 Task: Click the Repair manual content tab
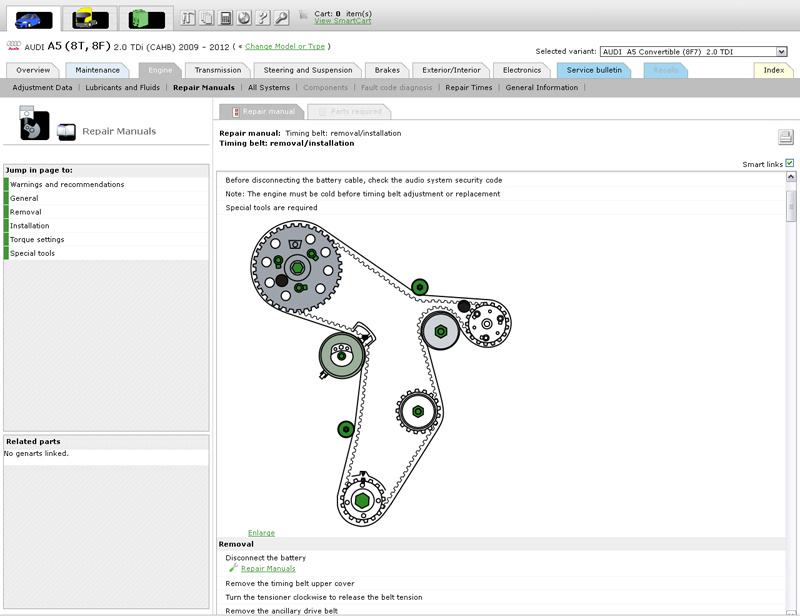[262, 111]
